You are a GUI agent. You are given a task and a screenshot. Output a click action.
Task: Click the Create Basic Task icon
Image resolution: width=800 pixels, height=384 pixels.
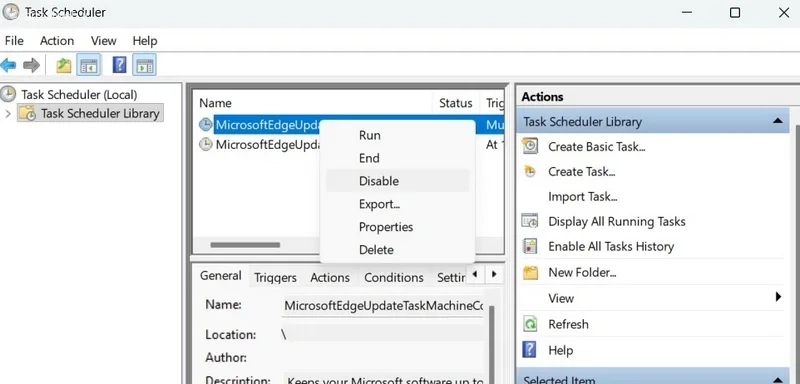click(530, 146)
